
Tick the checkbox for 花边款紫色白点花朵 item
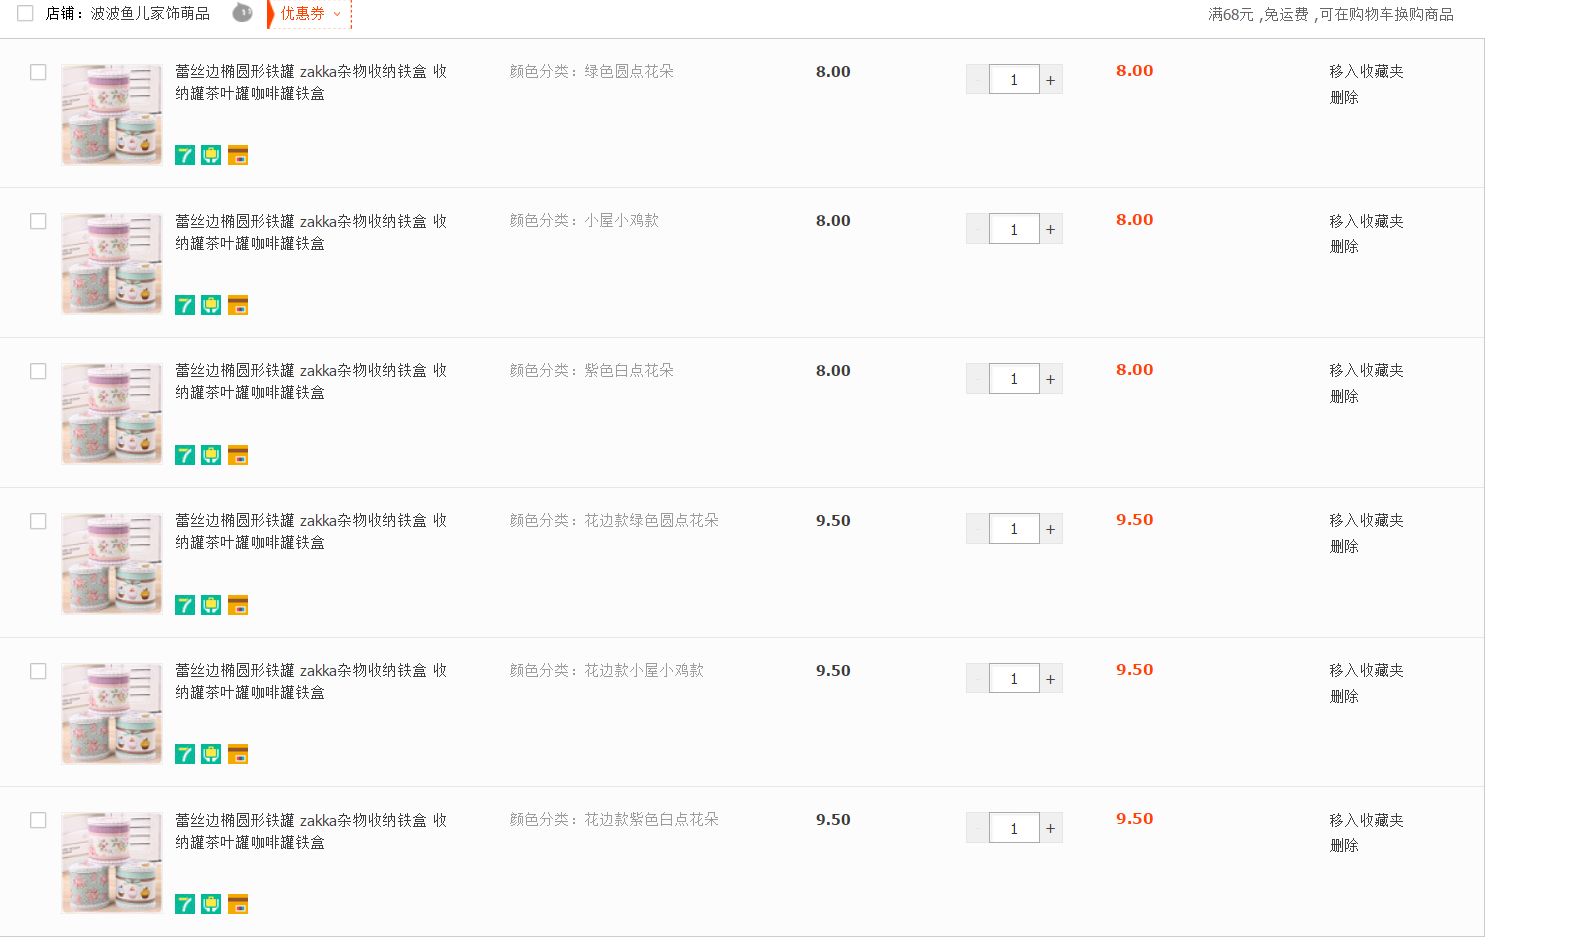pos(38,820)
